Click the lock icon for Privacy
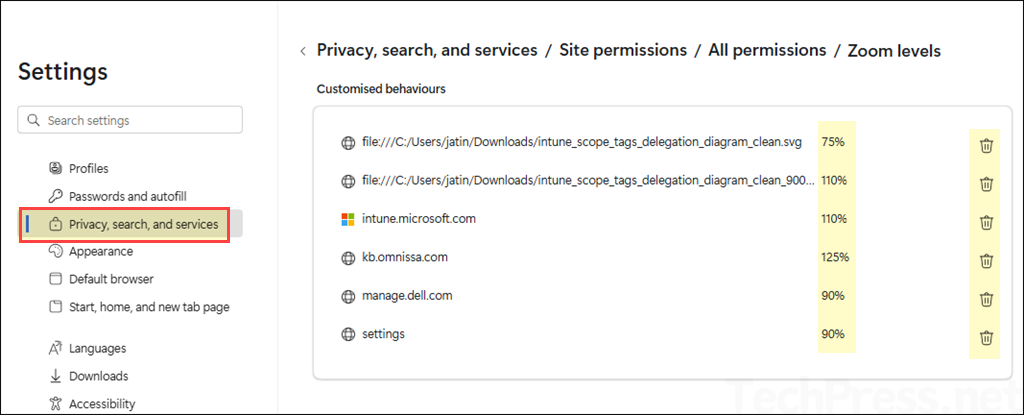The image size is (1024, 415). click(x=56, y=224)
